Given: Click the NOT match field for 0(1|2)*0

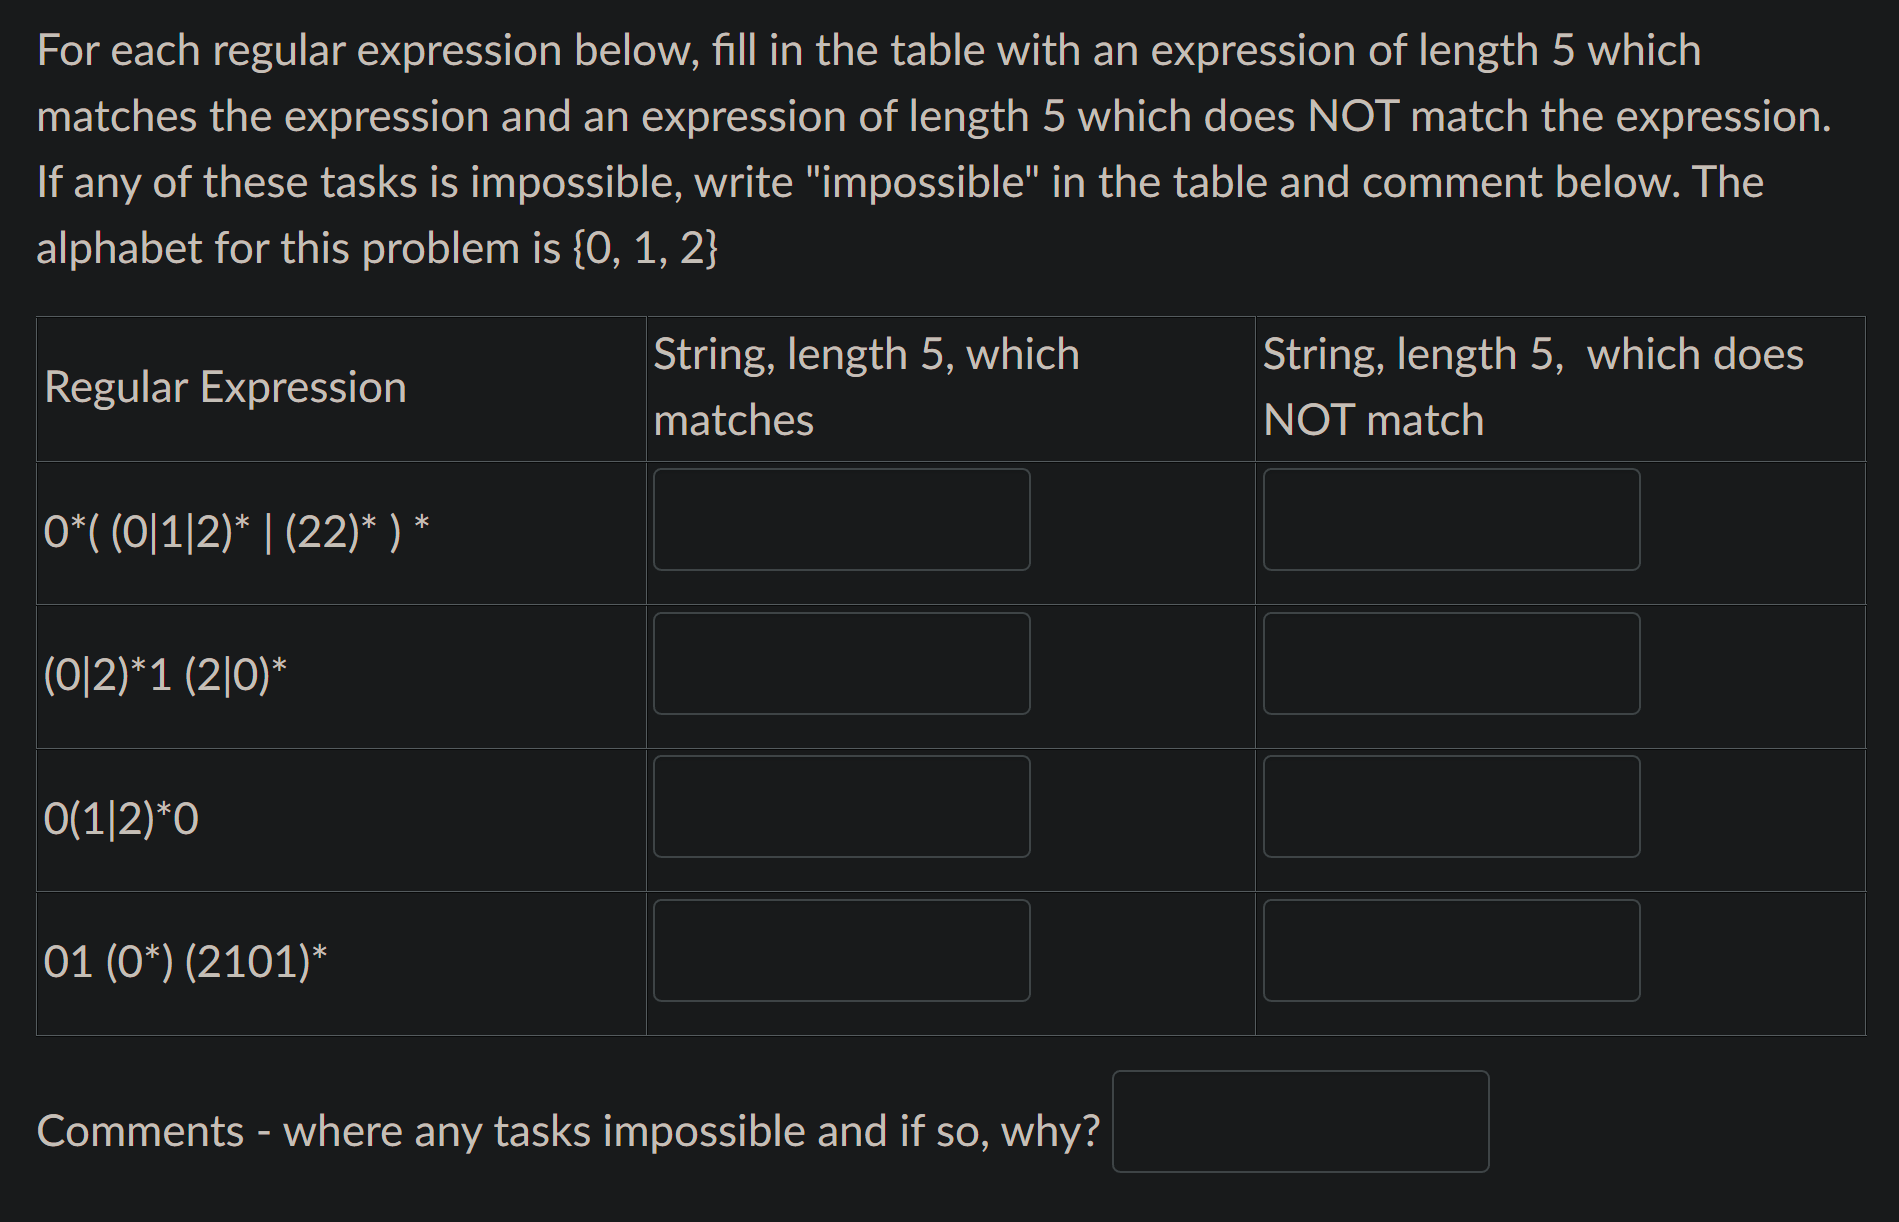Looking at the screenshot, I should pos(1451,806).
